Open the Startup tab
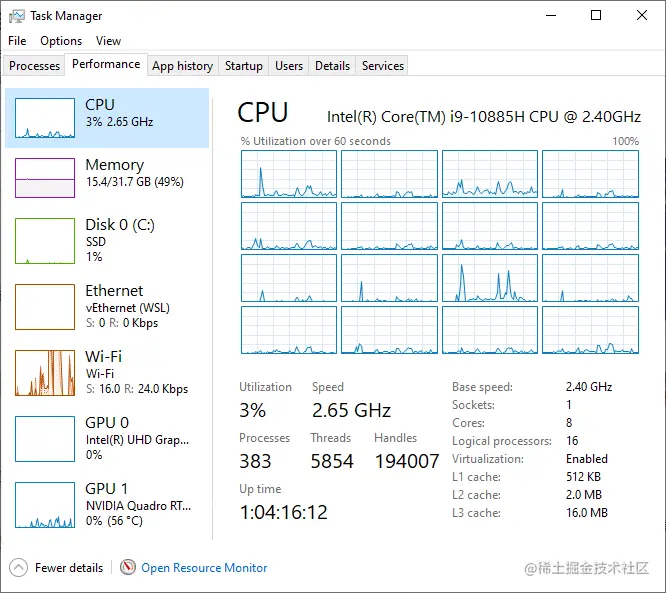 243,66
